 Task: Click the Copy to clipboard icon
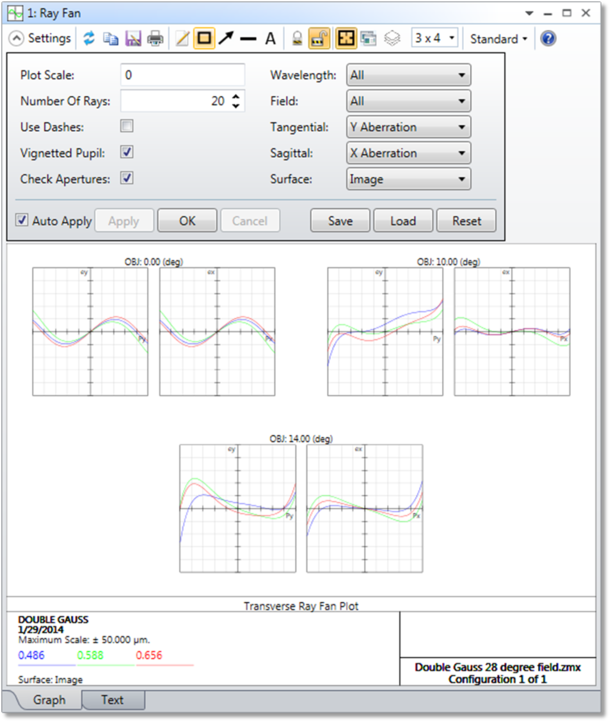111,39
